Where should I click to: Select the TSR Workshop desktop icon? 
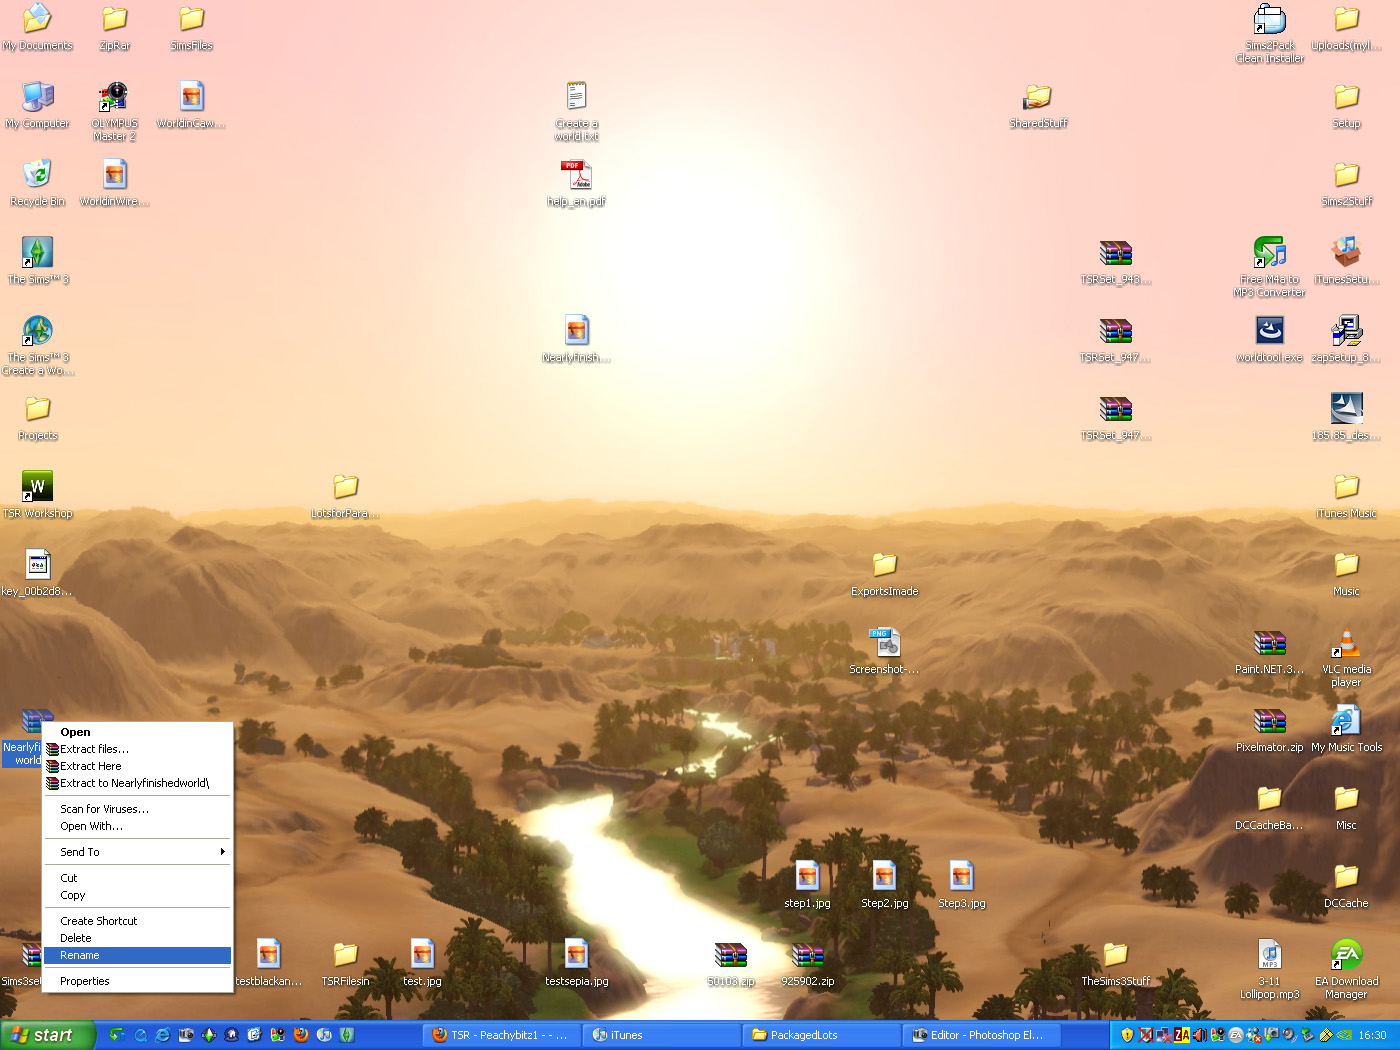point(37,487)
